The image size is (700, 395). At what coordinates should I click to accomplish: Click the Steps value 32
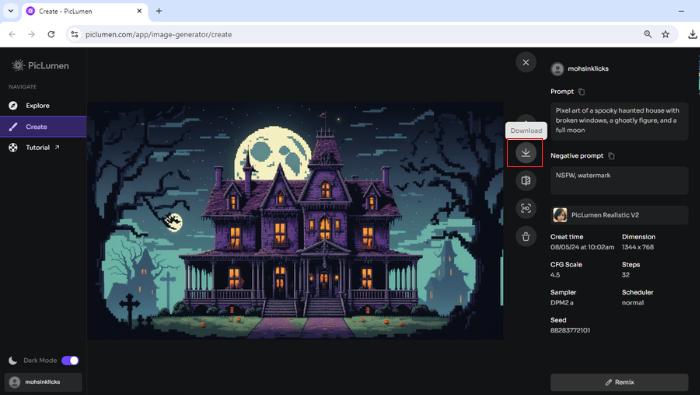click(x=625, y=275)
